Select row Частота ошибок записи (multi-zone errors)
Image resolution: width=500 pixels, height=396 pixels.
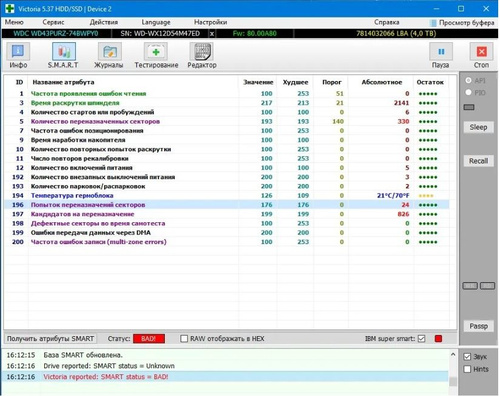(227, 242)
